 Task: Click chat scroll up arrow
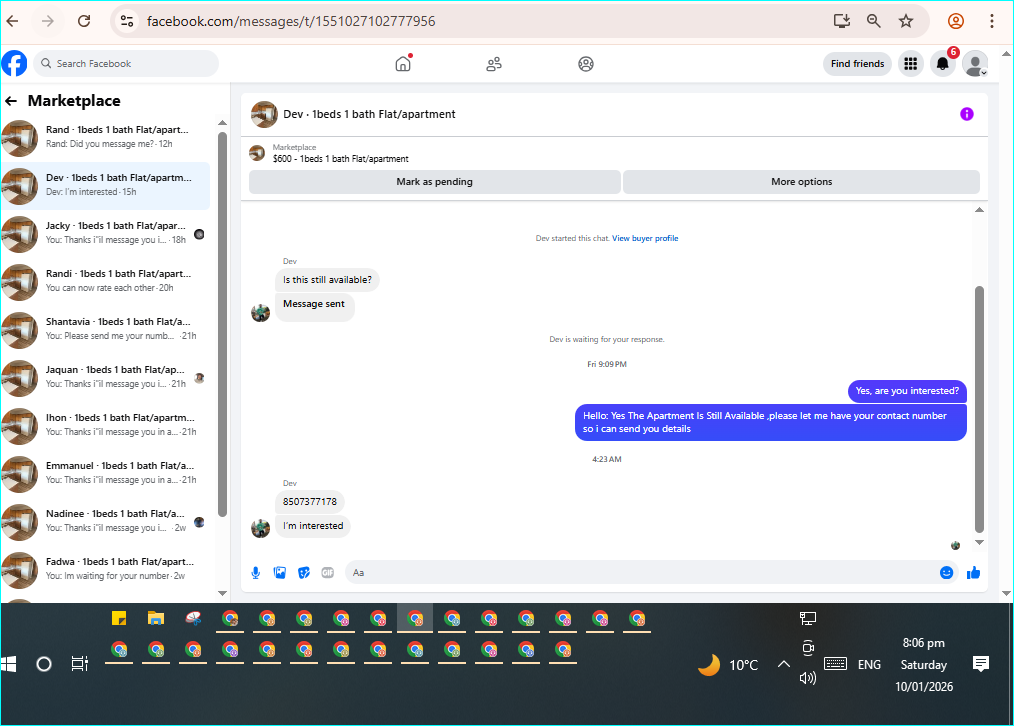pyautogui.click(x=979, y=210)
